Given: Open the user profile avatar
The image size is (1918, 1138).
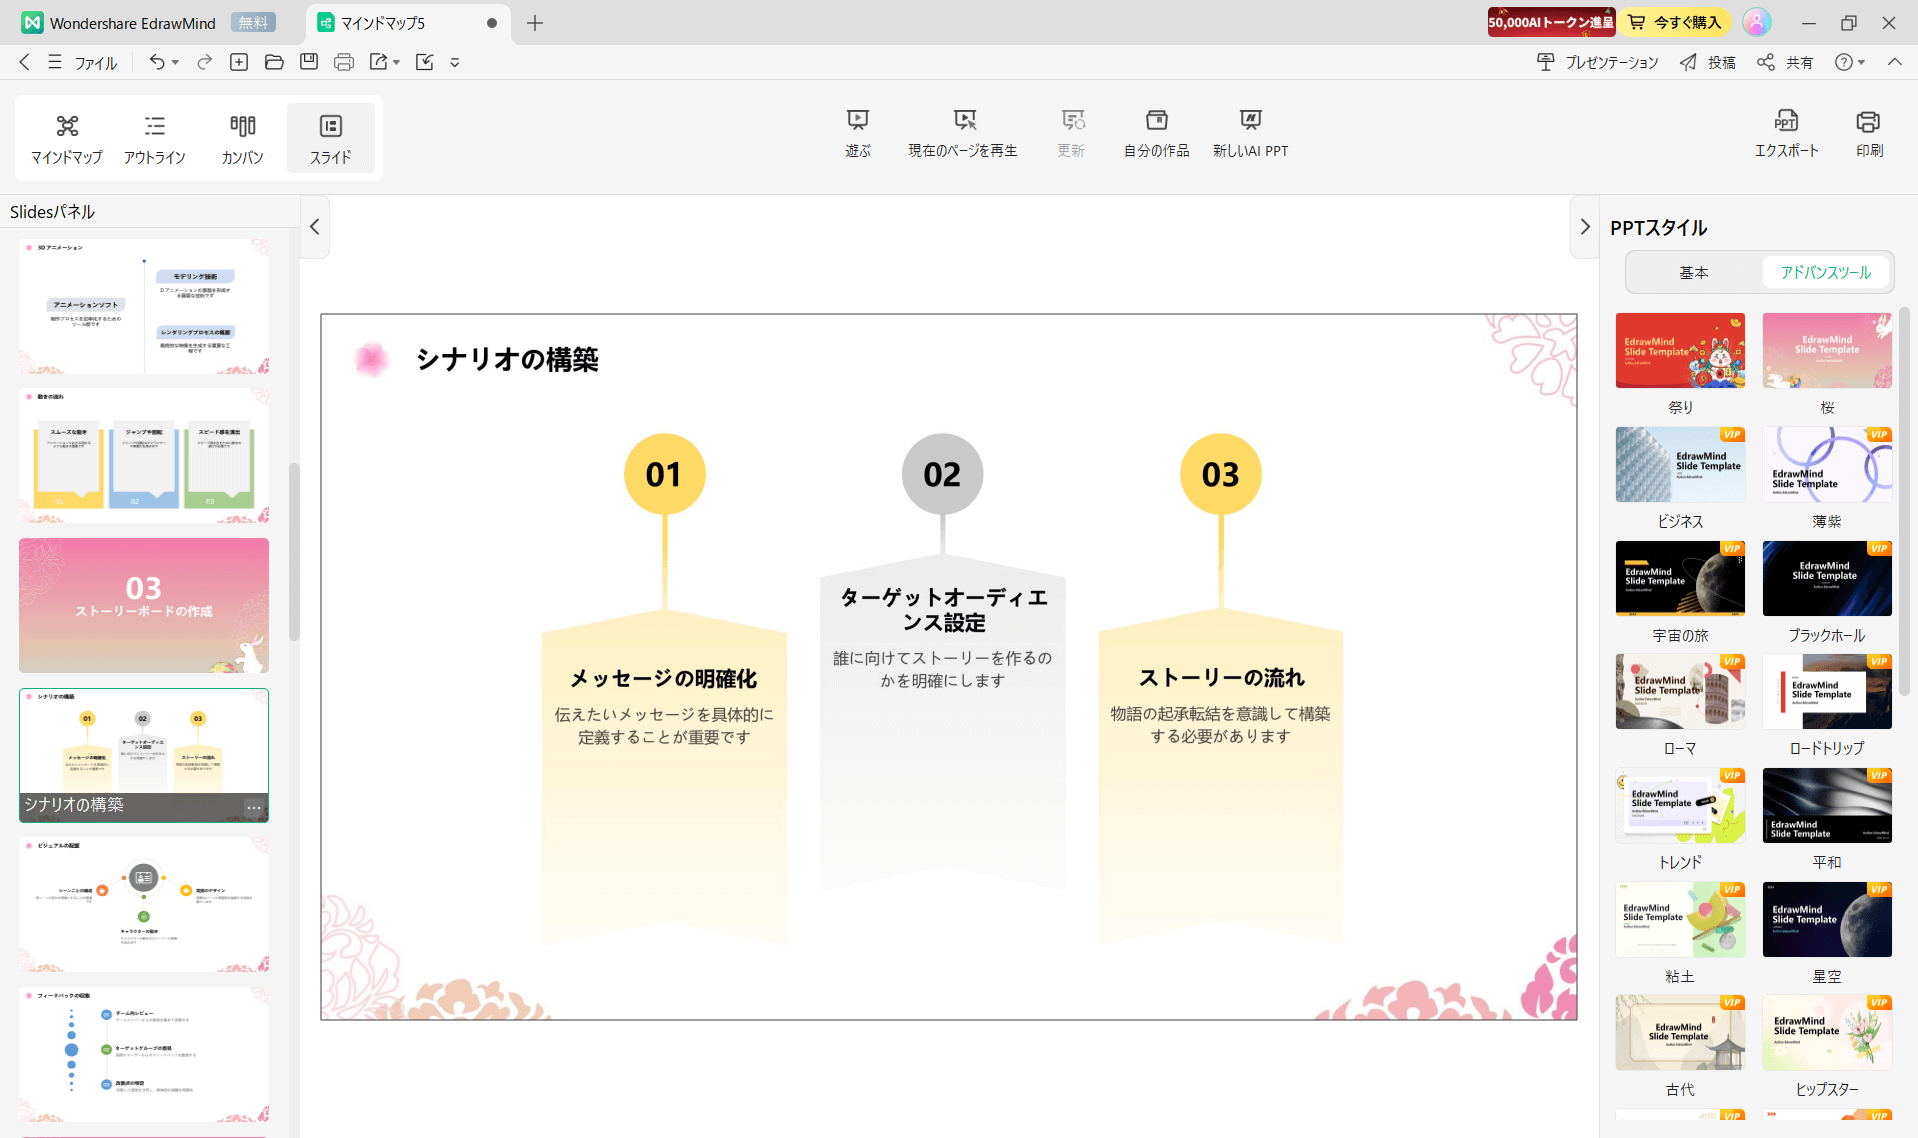Looking at the screenshot, I should [1757, 22].
